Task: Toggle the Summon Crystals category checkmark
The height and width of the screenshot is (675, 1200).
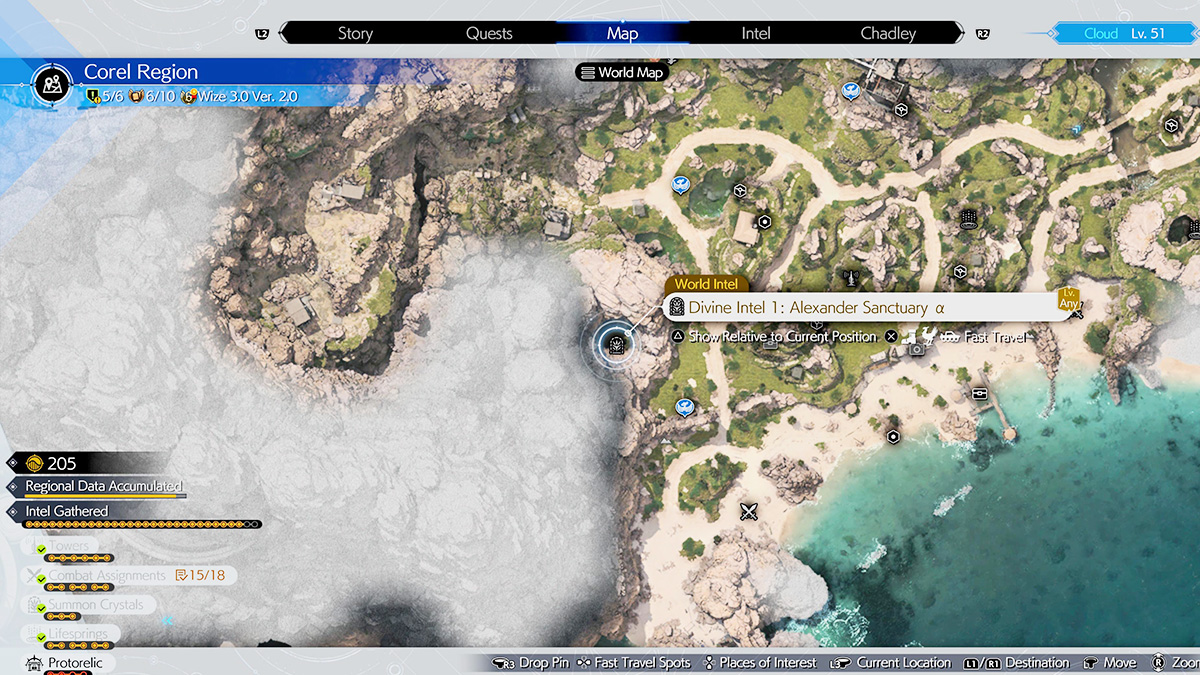Action: [41, 608]
